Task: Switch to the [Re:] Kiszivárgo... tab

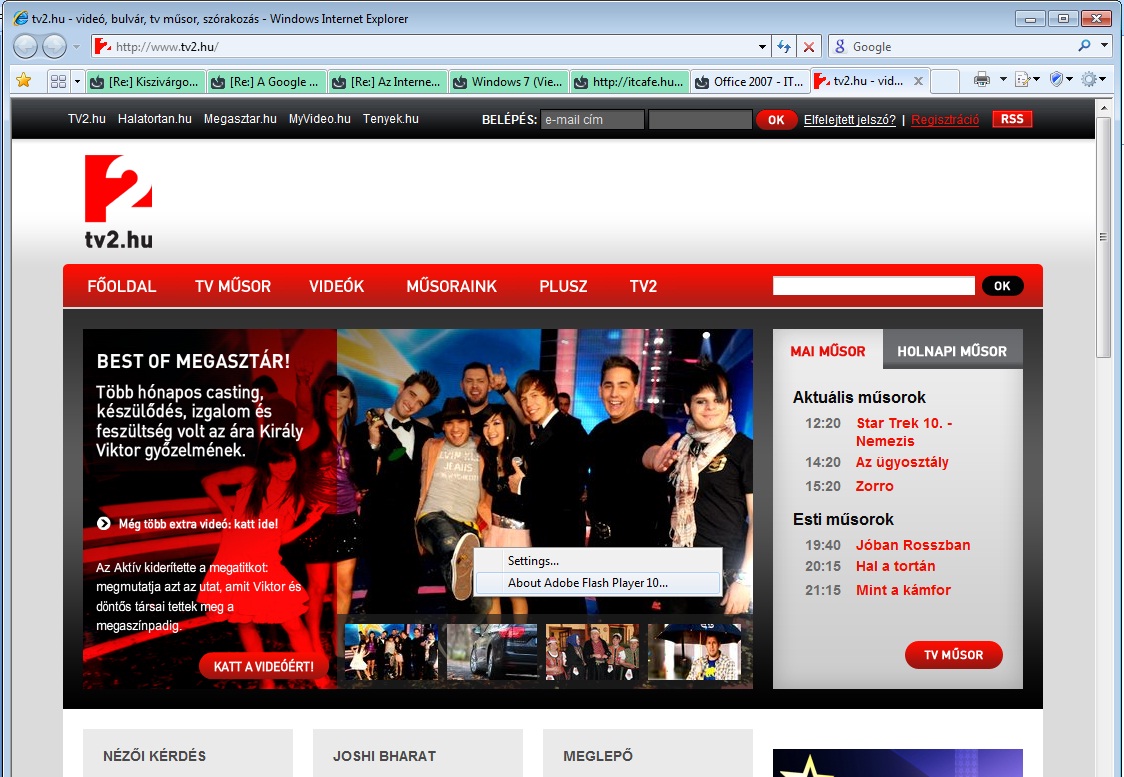Action: pyautogui.click(x=145, y=82)
